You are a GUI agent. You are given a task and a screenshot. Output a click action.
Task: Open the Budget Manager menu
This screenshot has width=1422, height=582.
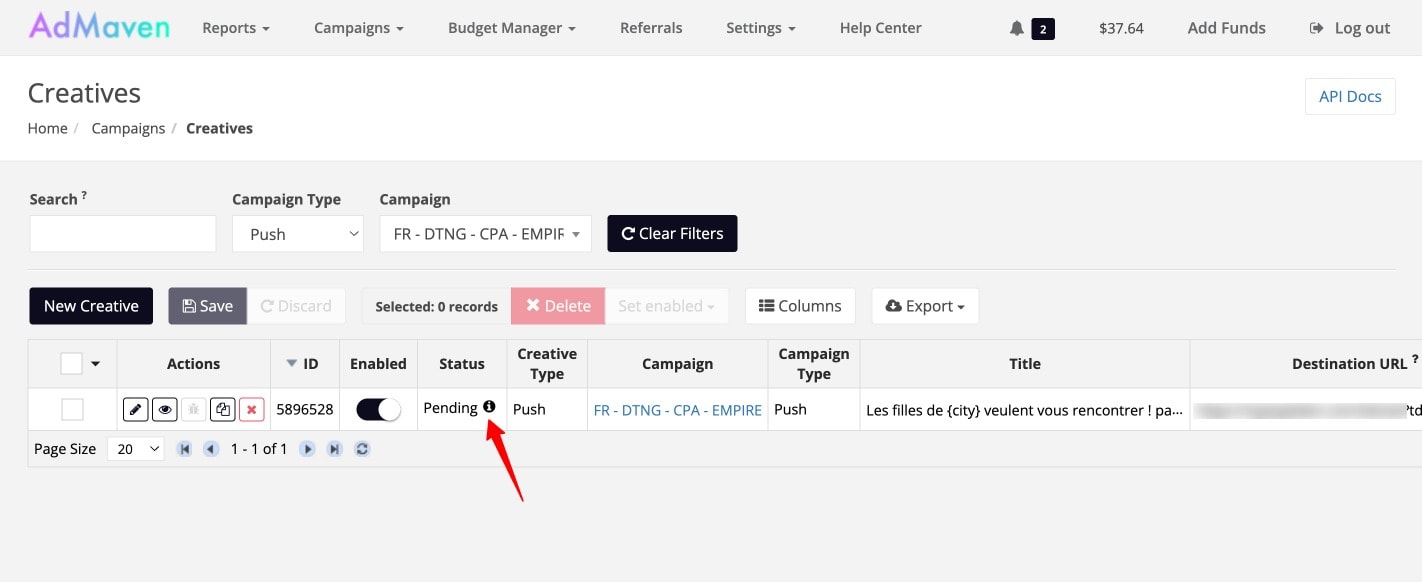coord(511,28)
